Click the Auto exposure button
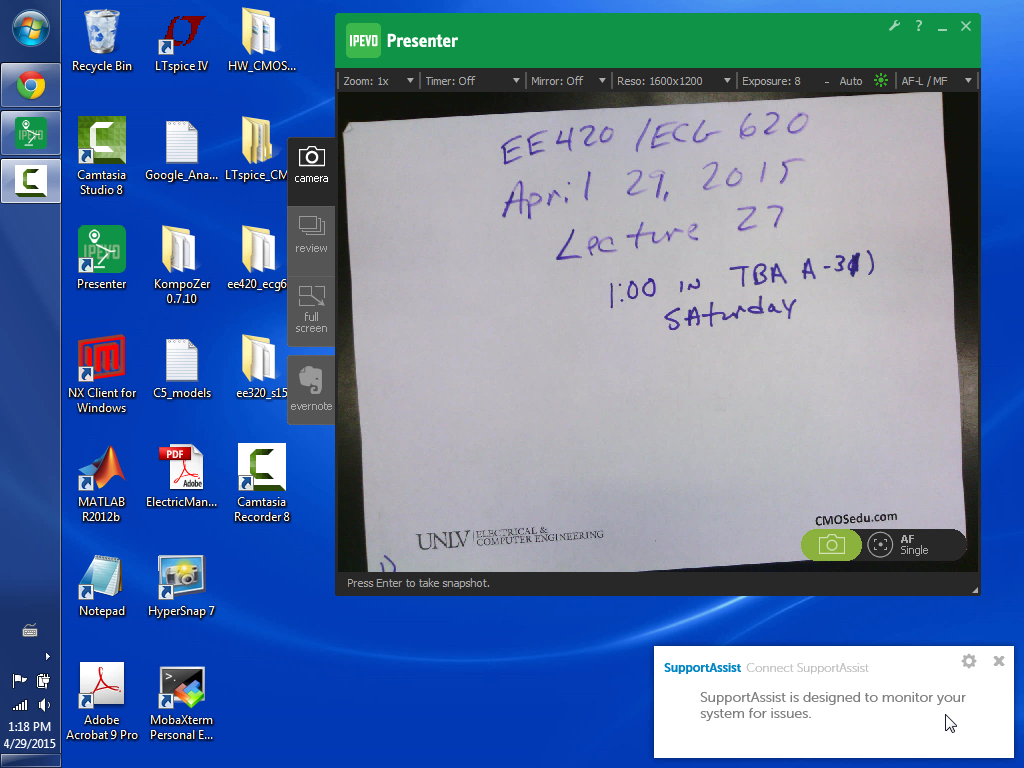The image size is (1024, 768). tap(850, 81)
